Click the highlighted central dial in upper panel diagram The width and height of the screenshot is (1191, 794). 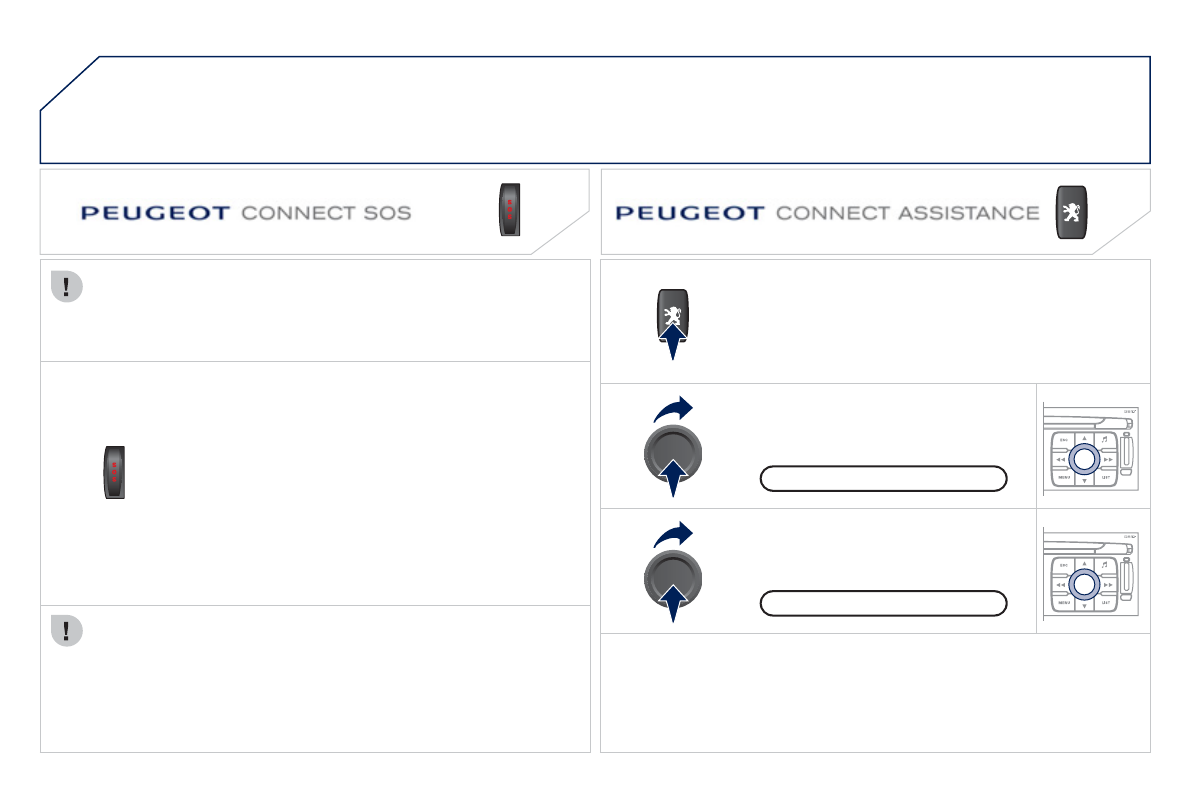(1085, 459)
